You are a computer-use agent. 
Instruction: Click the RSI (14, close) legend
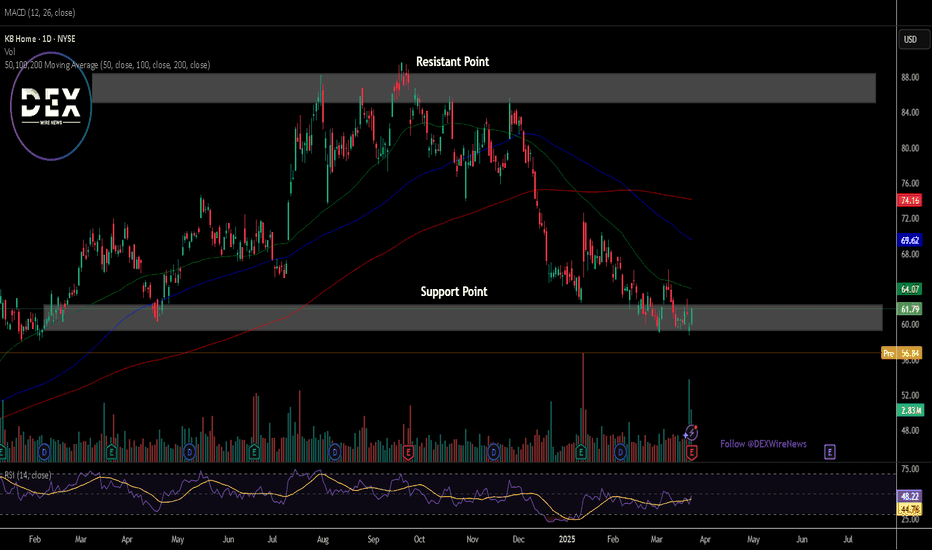point(27,475)
